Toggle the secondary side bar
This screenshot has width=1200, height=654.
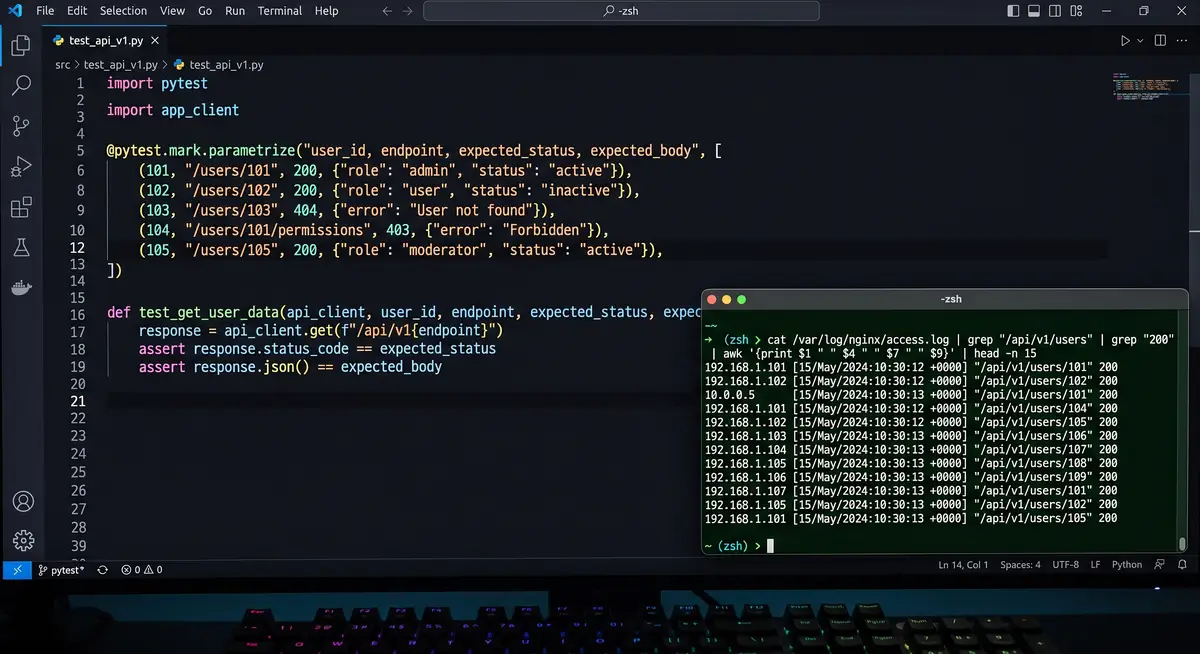point(1055,11)
